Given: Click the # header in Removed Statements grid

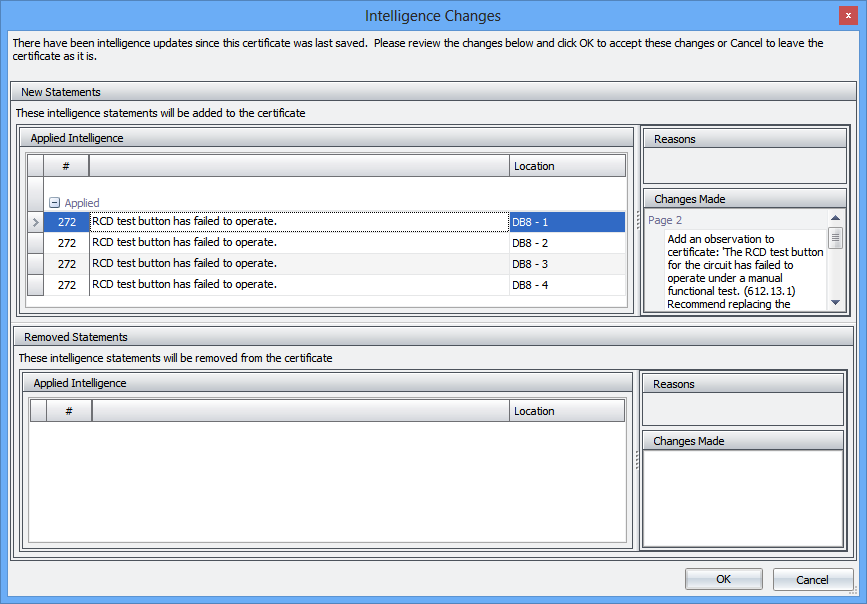Looking at the screenshot, I should point(69,411).
